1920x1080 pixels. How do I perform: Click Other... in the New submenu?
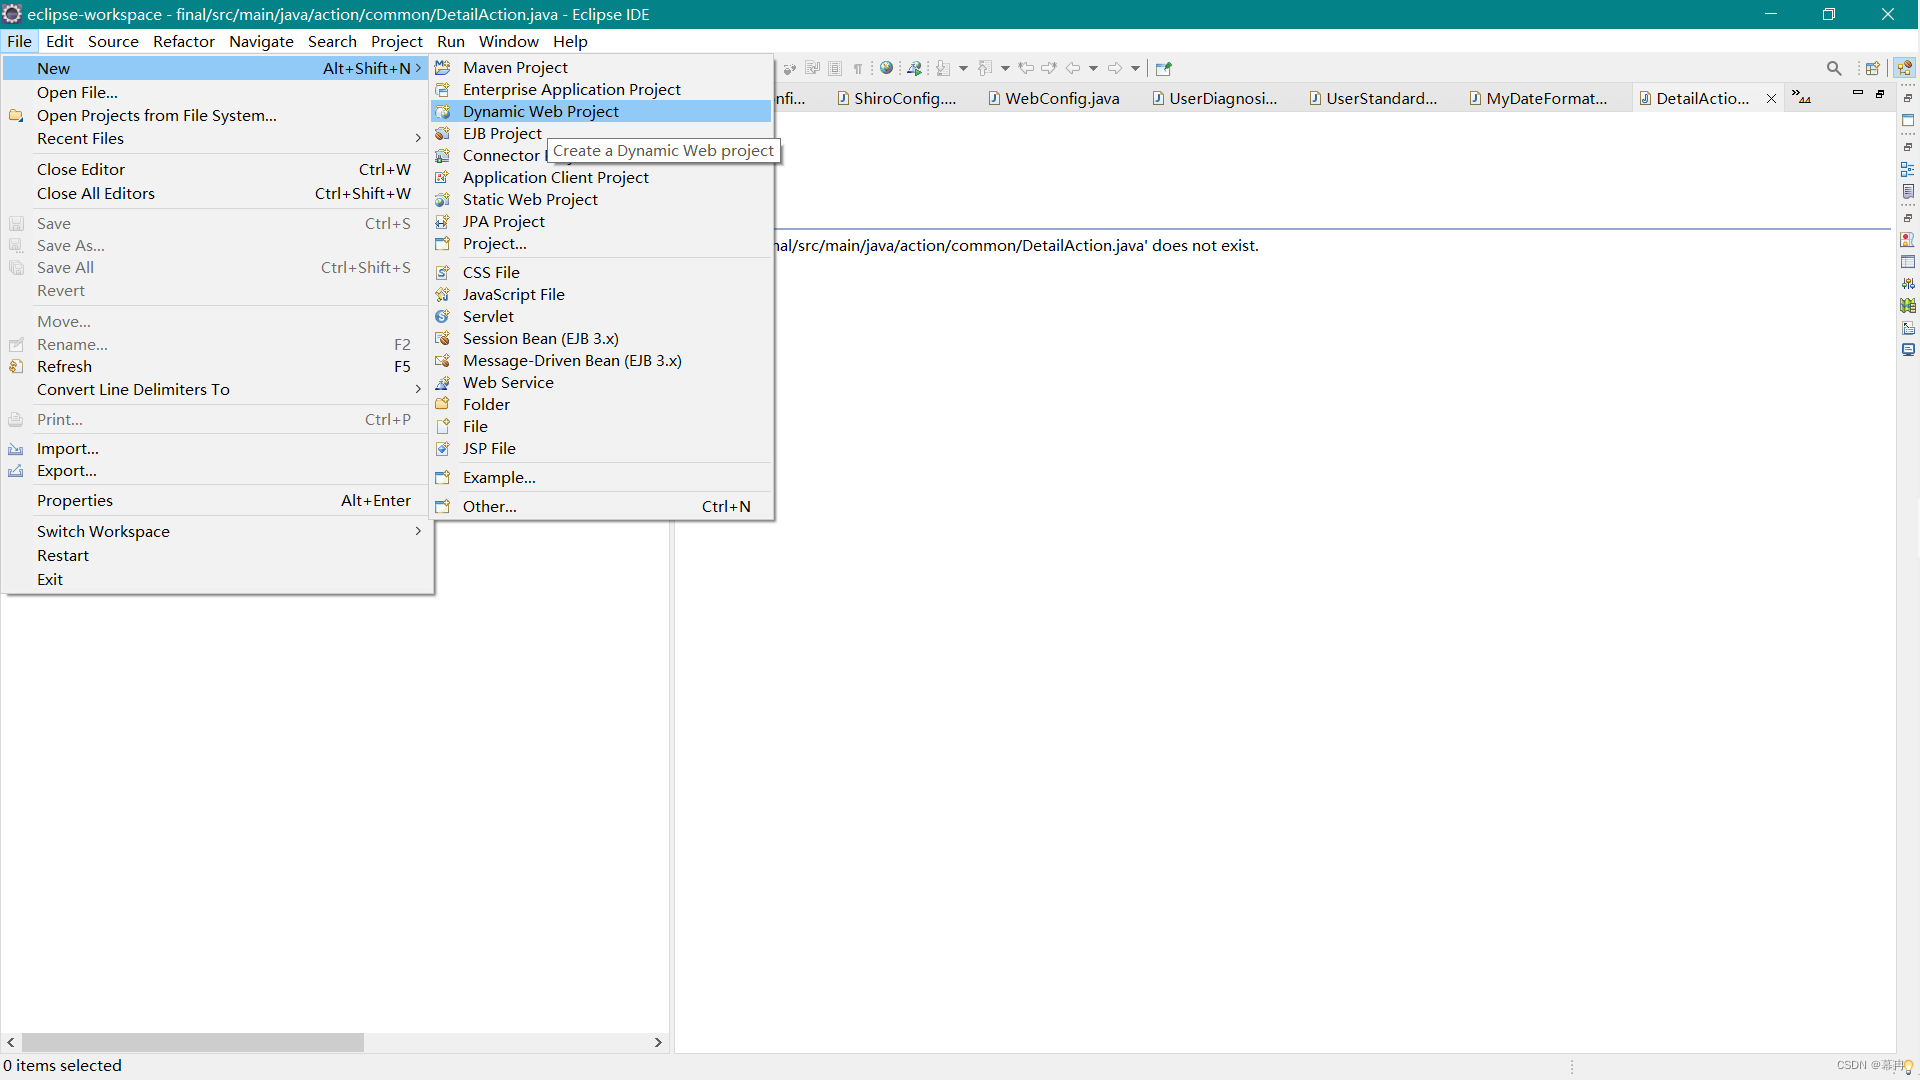click(x=489, y=506)
